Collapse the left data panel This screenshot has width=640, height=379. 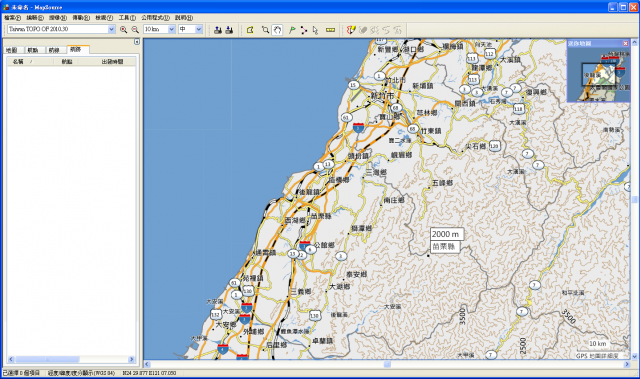(137, 42)
